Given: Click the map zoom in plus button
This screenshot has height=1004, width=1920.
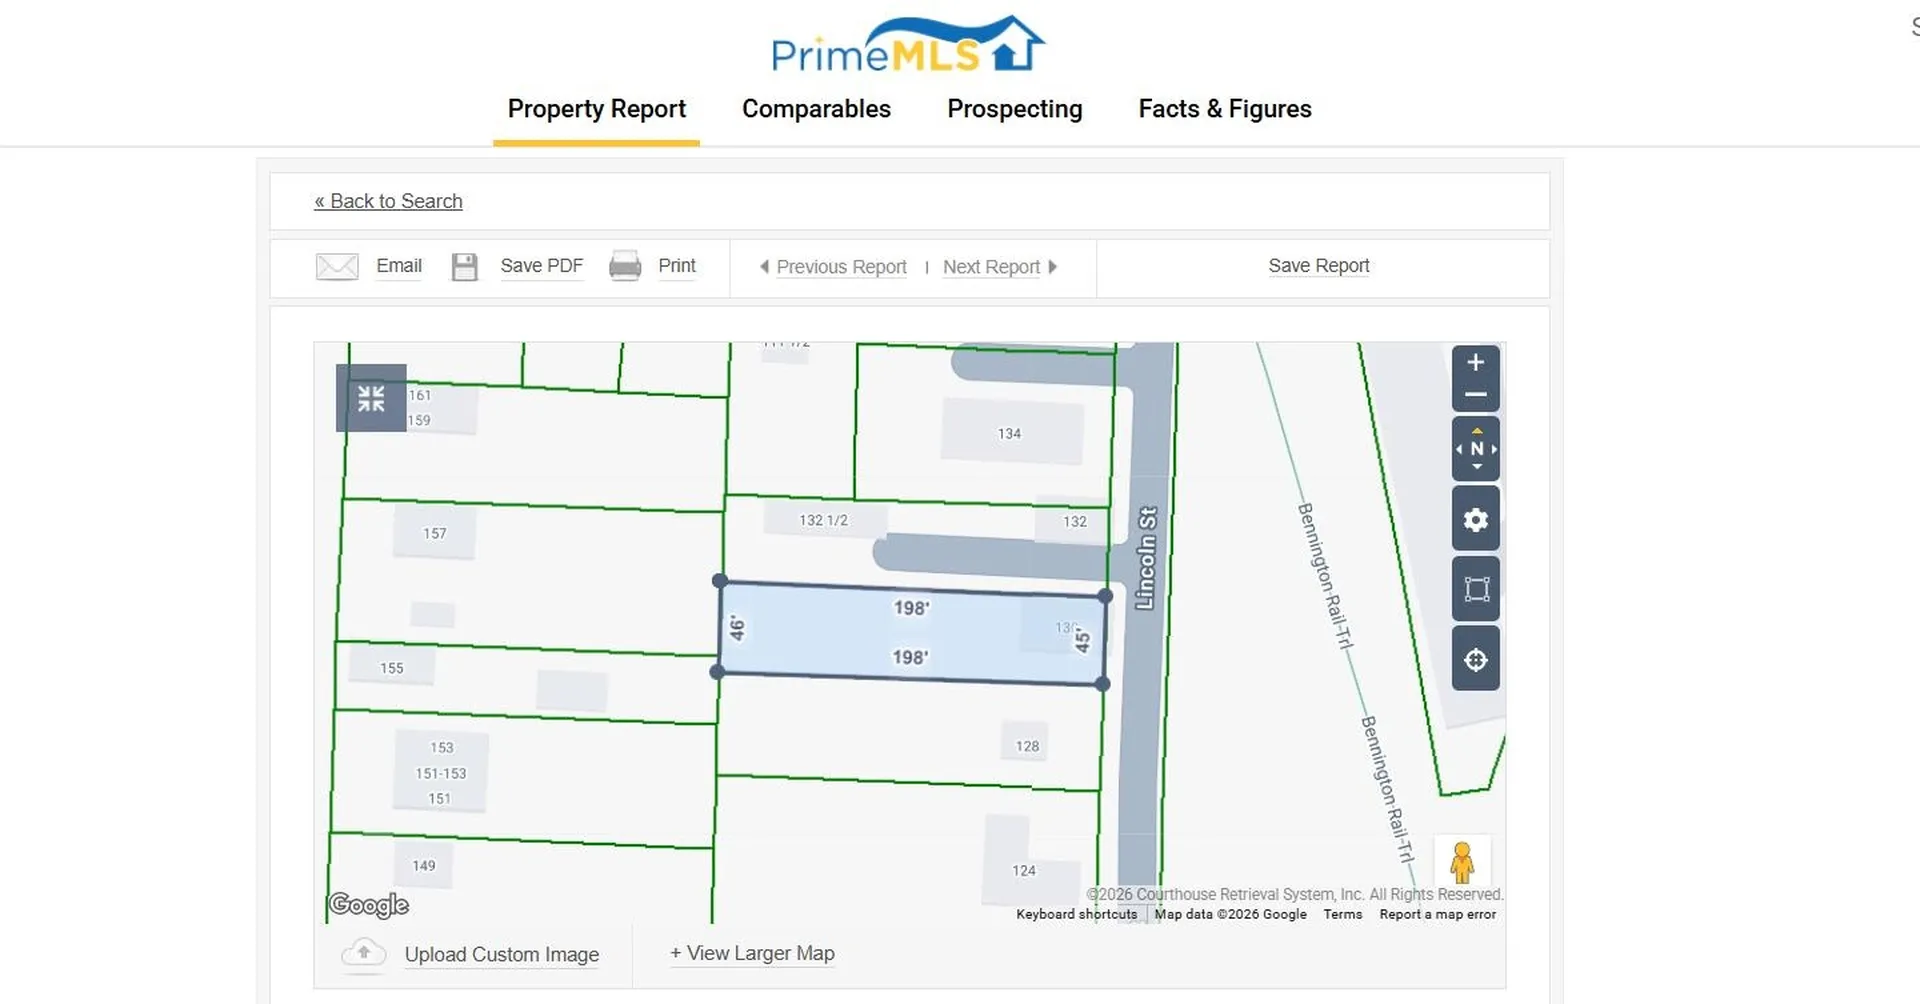Looking at the screenshot, I should 1475,363.
